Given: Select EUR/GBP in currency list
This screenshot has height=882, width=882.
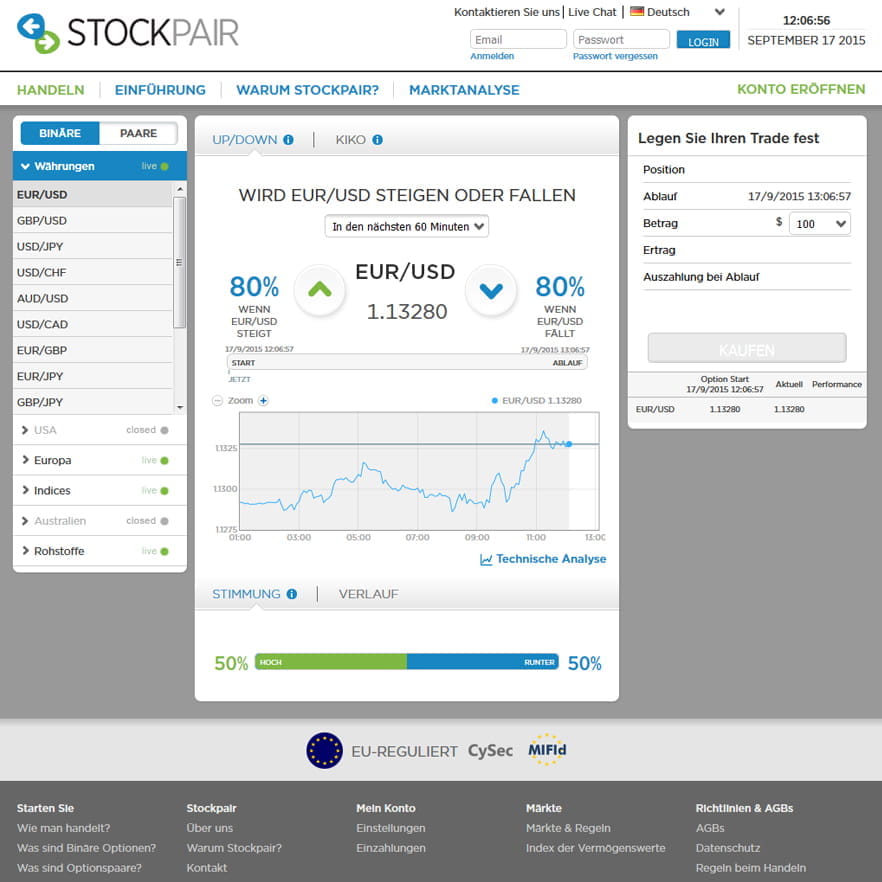Looking at the screenshot, I should click(93, 350).
